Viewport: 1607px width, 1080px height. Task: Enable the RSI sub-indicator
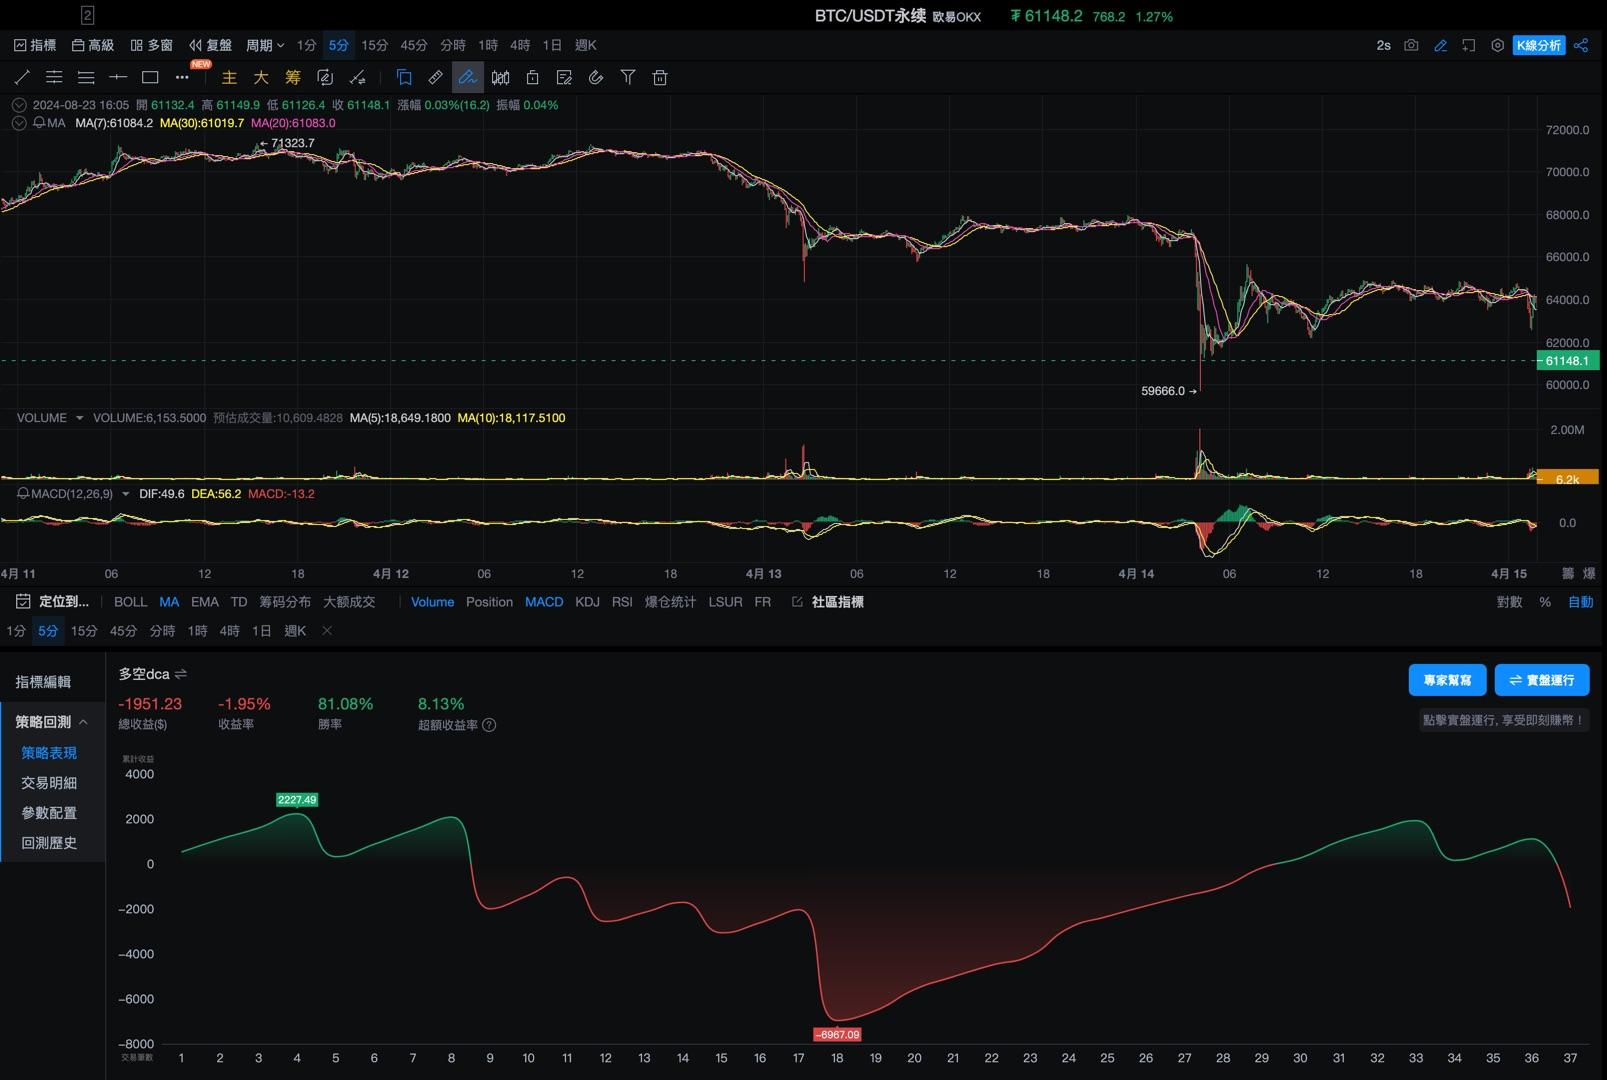[622, 602]
